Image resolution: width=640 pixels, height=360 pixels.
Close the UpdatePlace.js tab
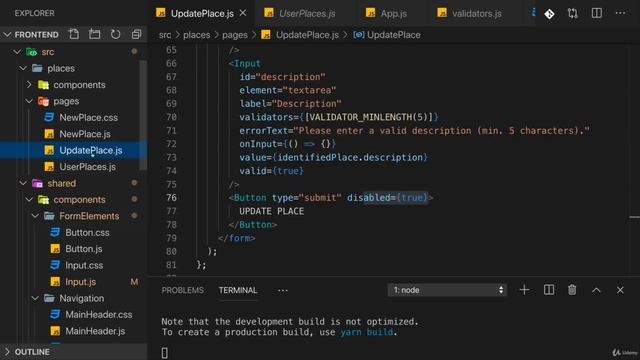pyautogui.click(x=243, y=13)
